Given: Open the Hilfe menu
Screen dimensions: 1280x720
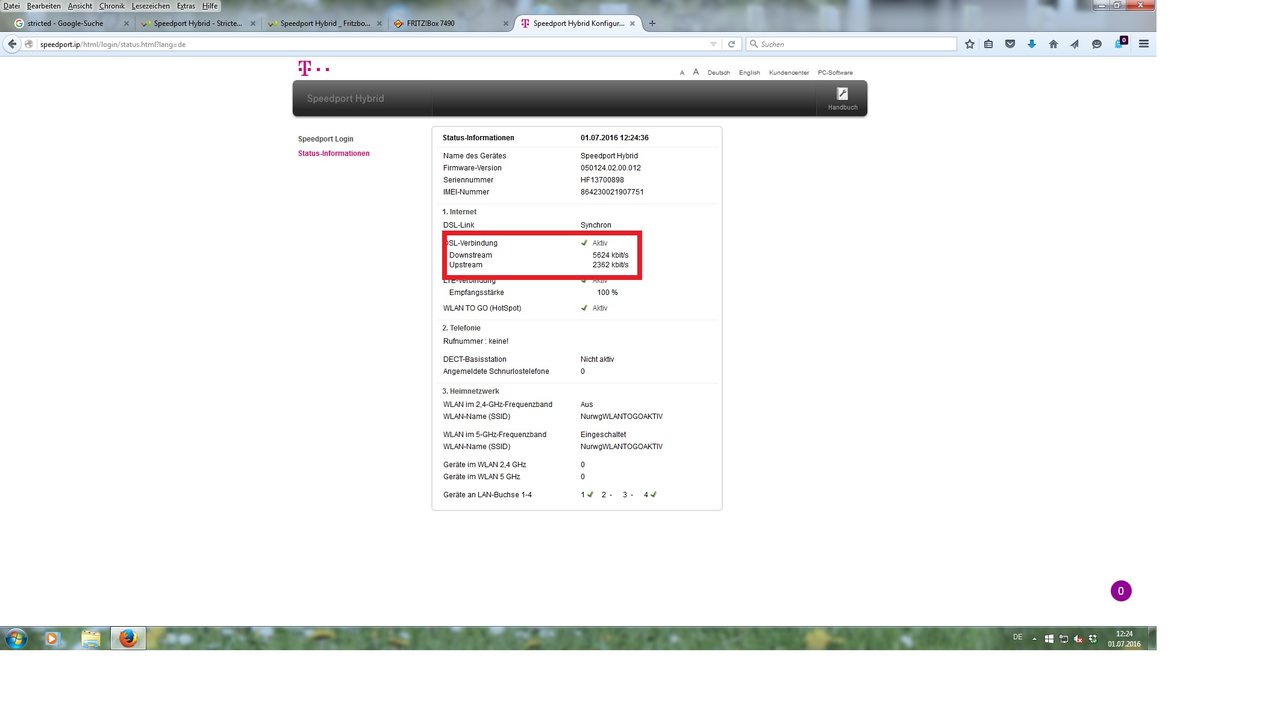Looking at the screenshot, I should tap(210, 6).
